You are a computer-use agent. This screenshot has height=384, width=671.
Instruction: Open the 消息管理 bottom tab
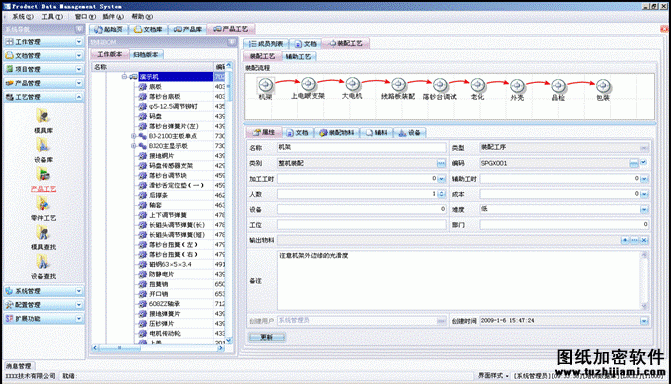(19, 366)
